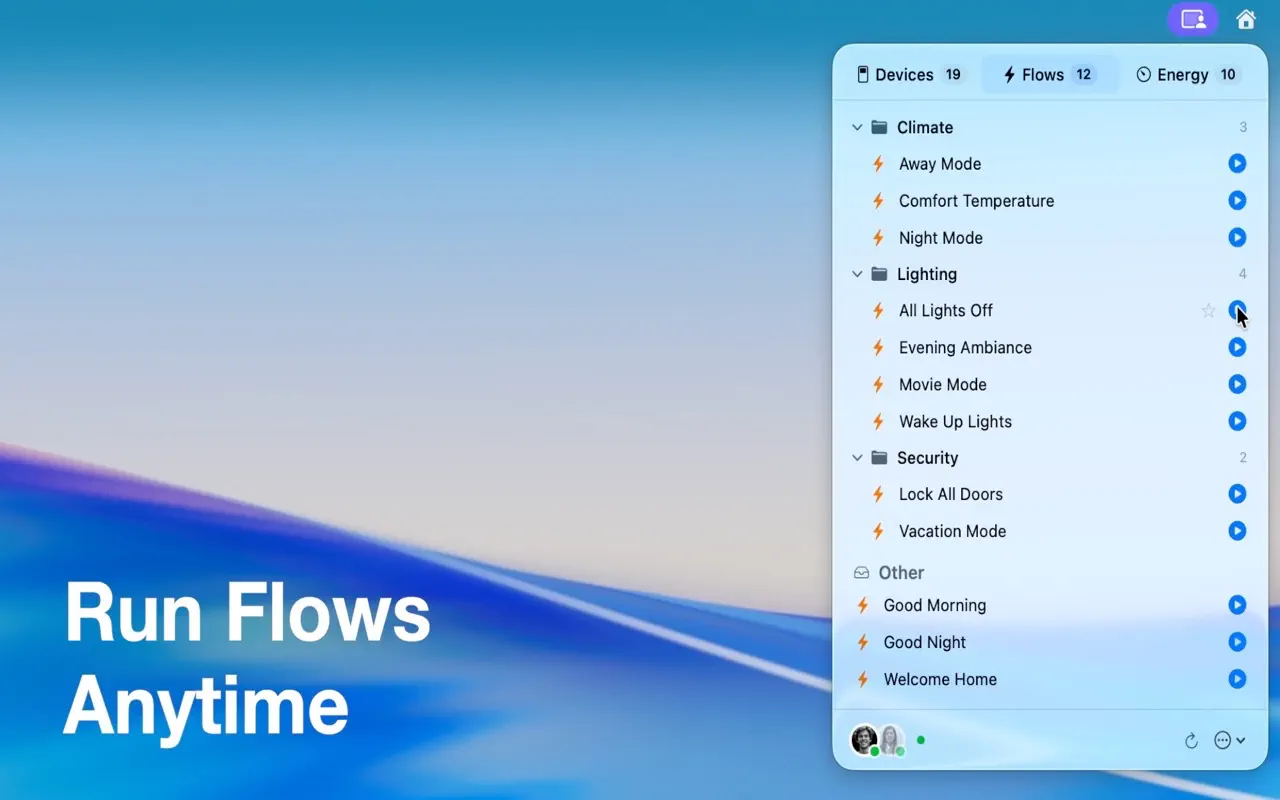This screenshot has height=800, width=1280.
Task: Click the home icon in menu bar
Action: pyautogui.click(x=1245, y=19)
